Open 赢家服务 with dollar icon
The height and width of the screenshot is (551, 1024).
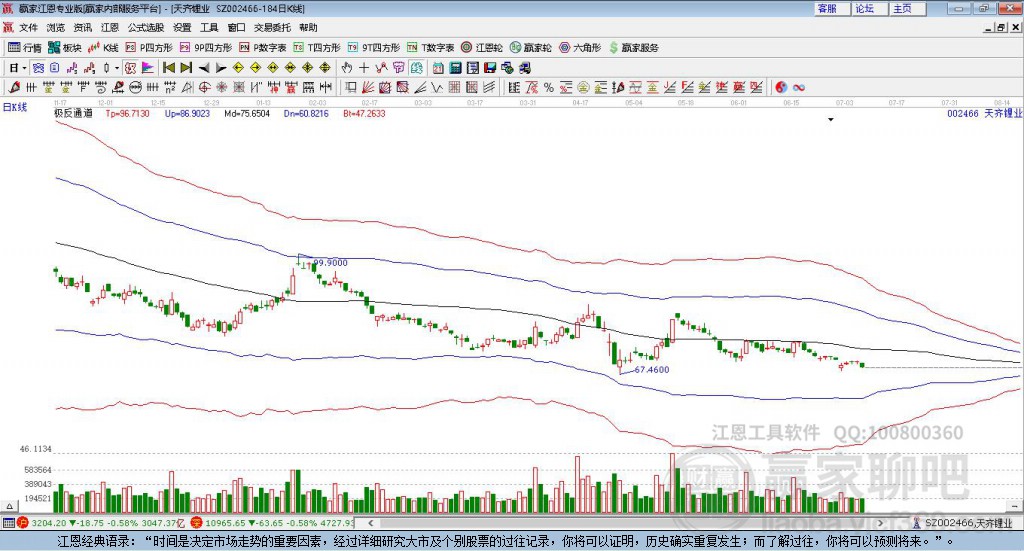(633, 48)
